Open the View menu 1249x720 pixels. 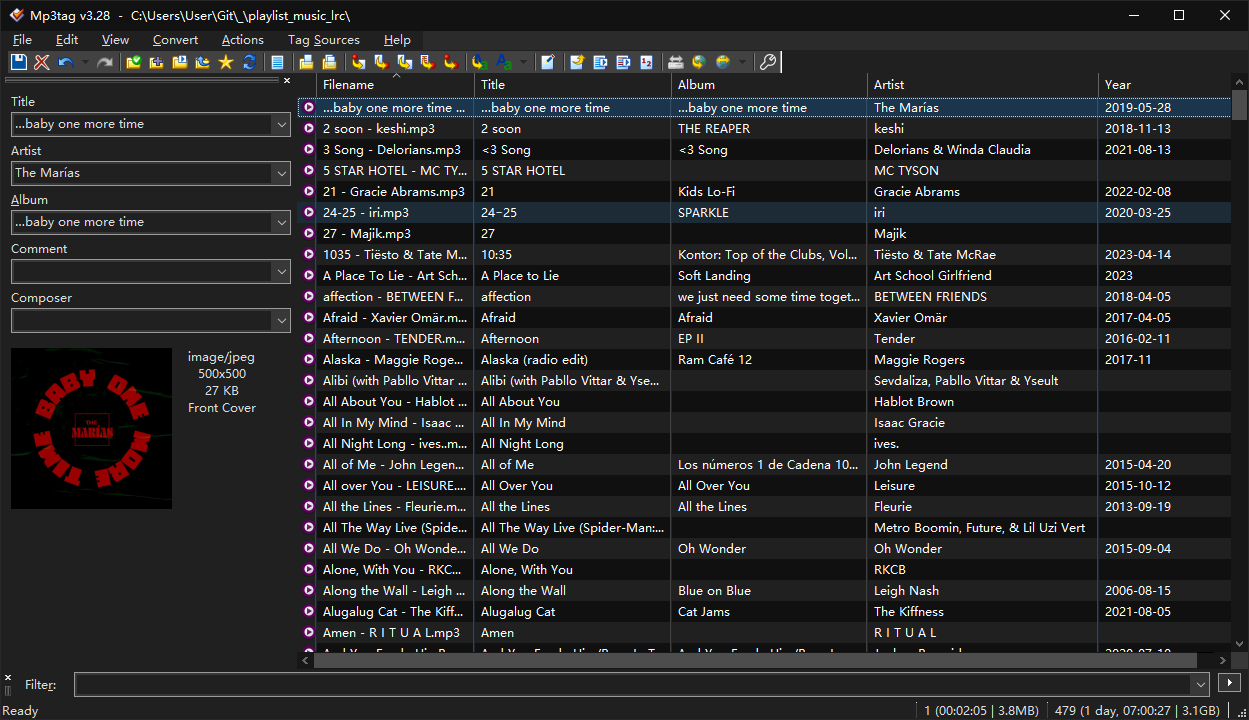tap(115, 40)
